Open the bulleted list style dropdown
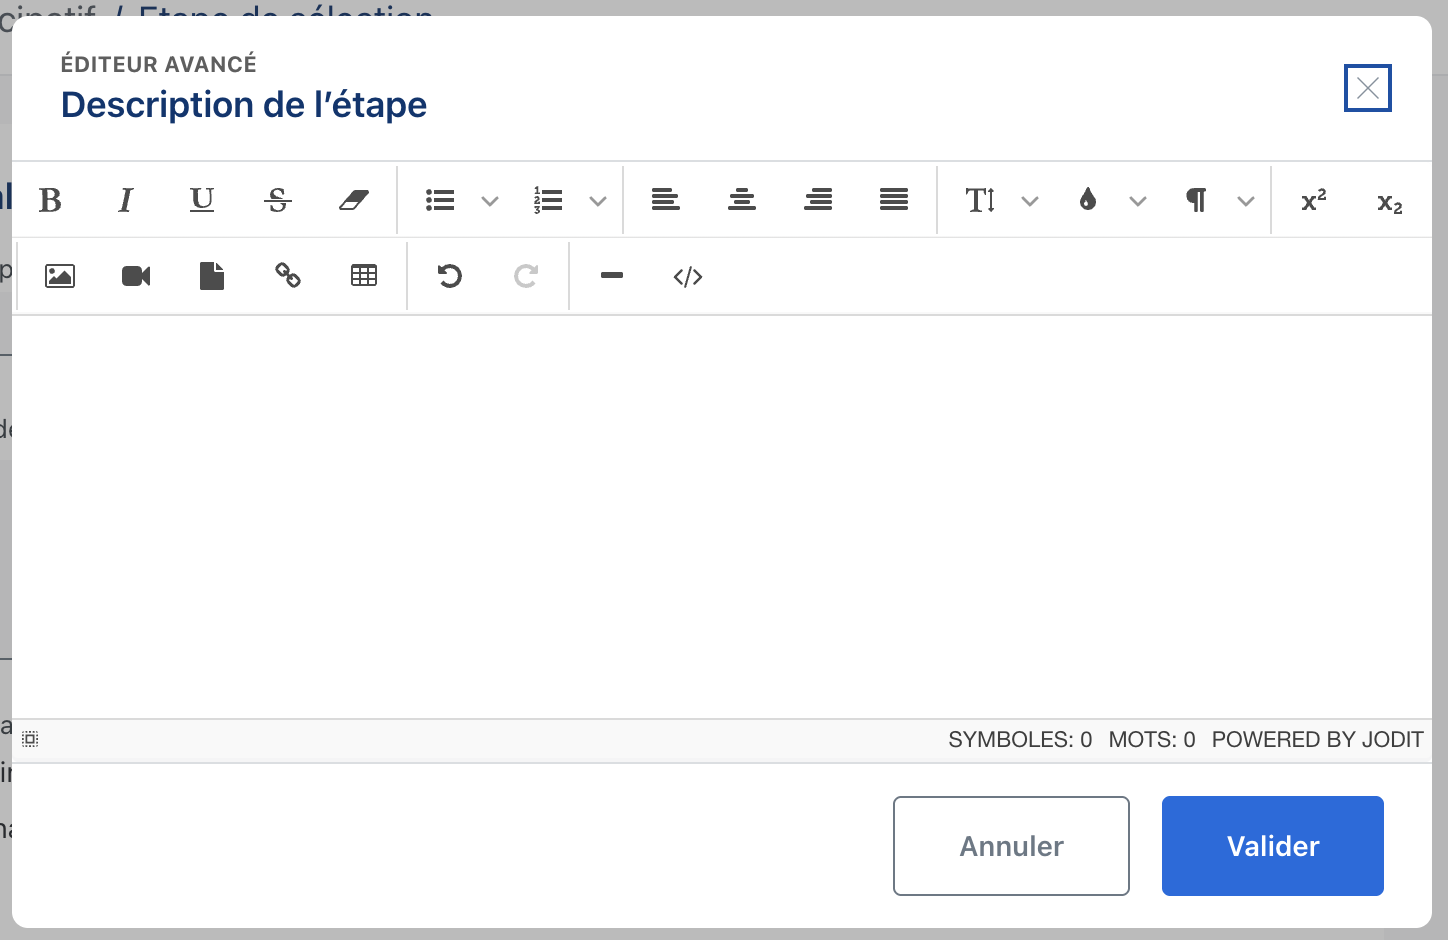The image size is (1448, 940). (x=490, y=201)
